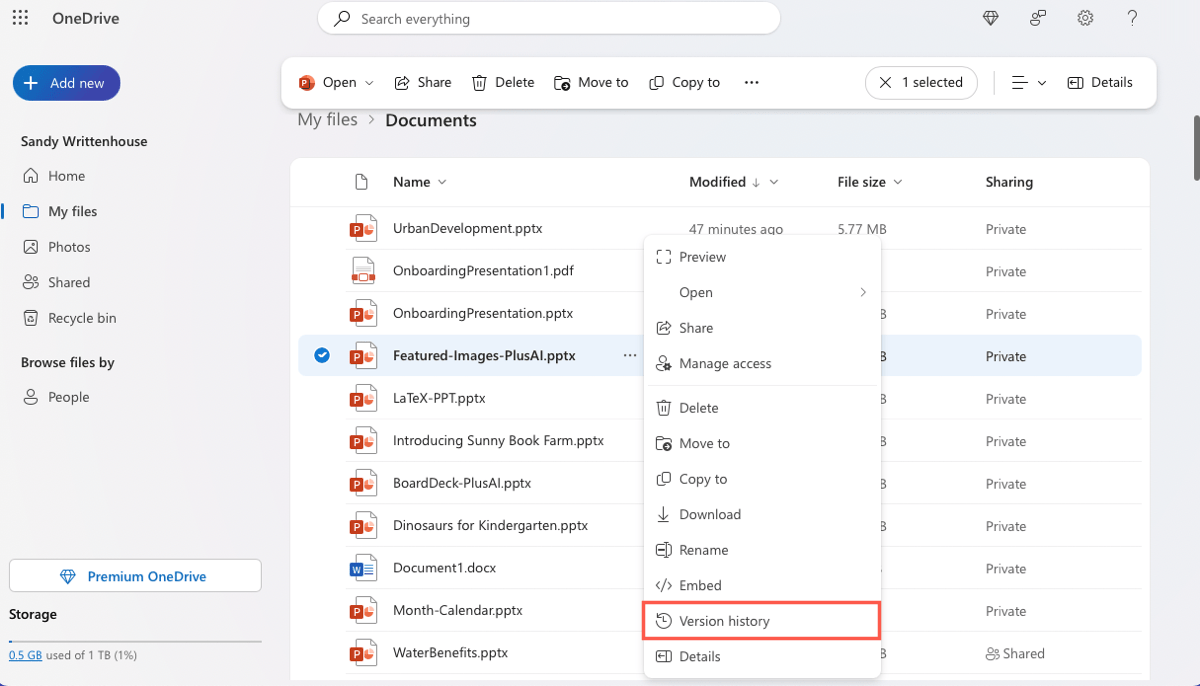This screenshot has width=1200, height=686.
Task: Click the Add new button
Action: (66, 83)
